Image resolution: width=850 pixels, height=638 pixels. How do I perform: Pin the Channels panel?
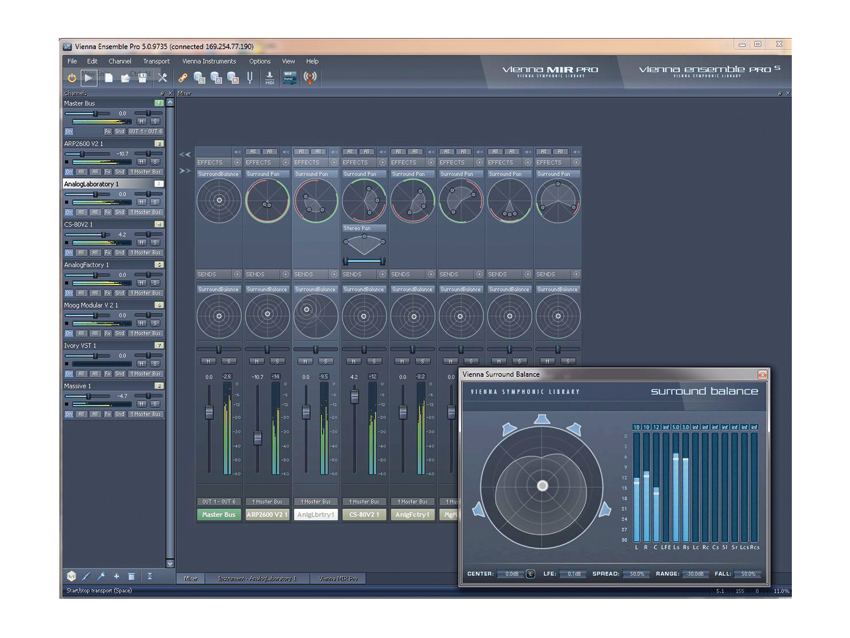(162, 94)
